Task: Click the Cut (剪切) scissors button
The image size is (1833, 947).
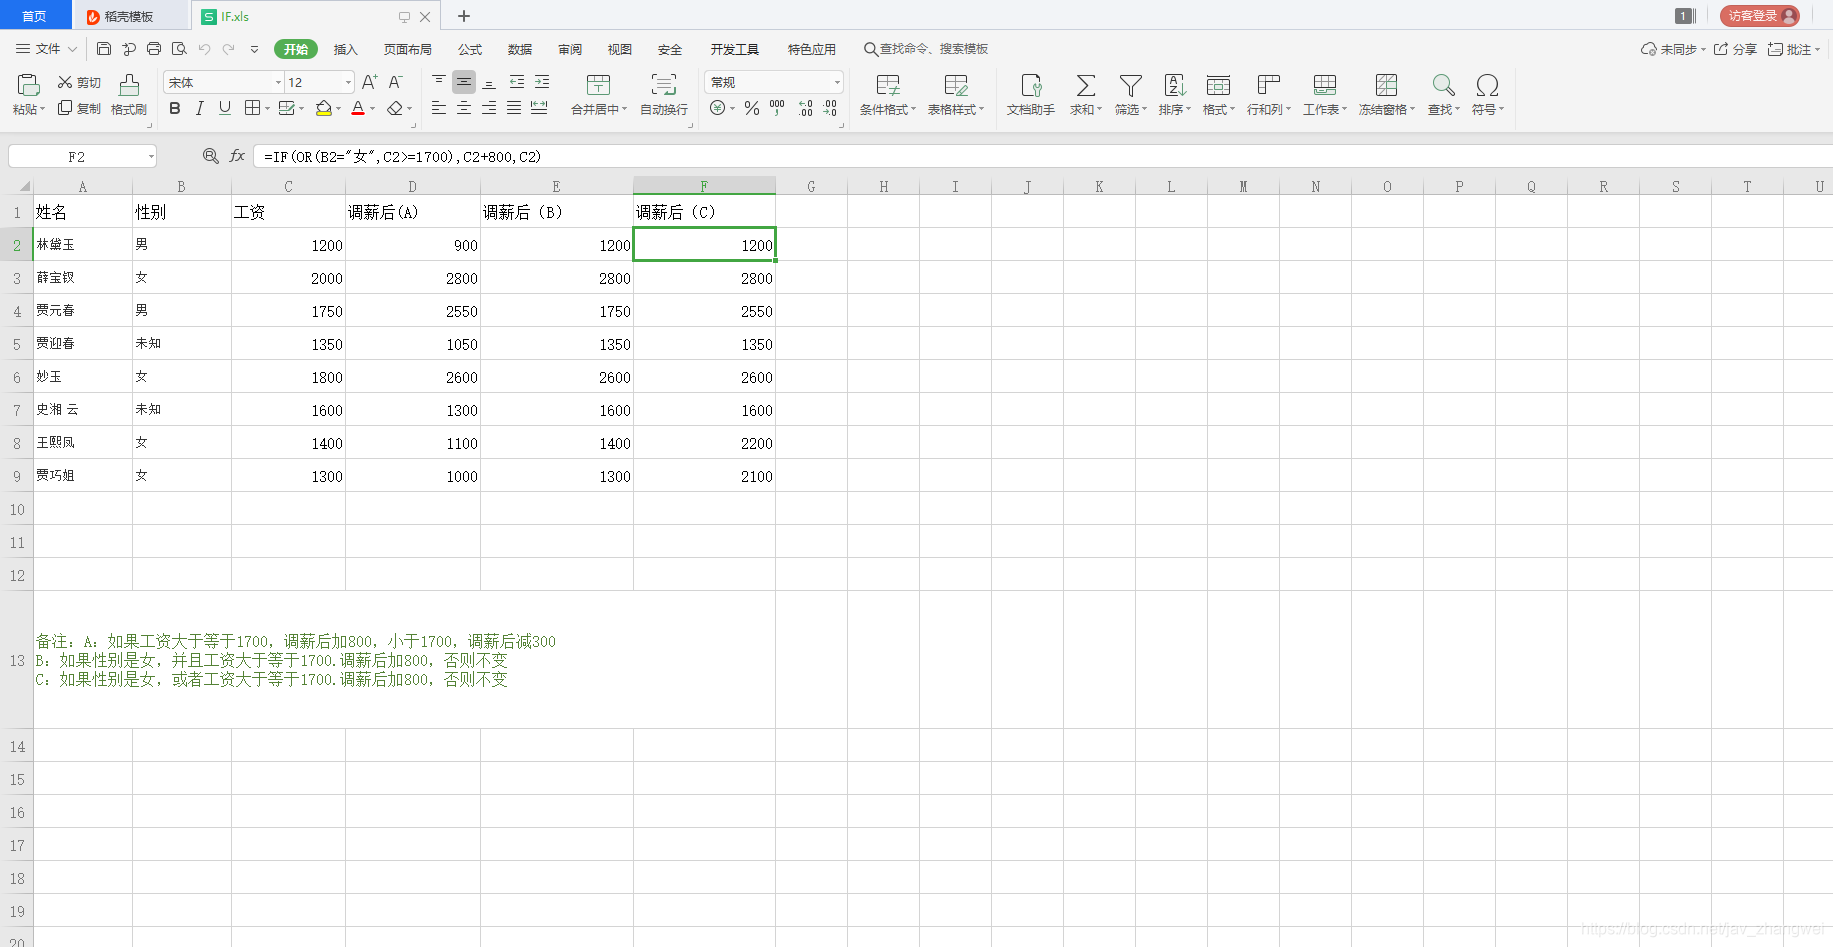Action: 79,82
